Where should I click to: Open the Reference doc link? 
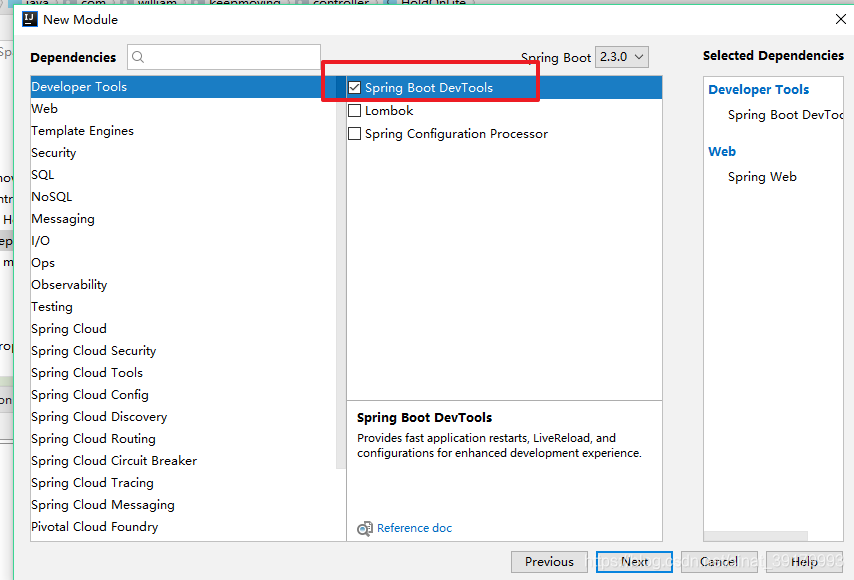(x=414, y=528)
